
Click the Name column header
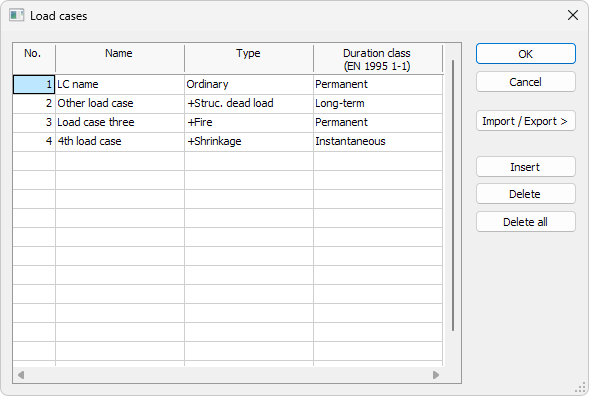click(119, 59)
